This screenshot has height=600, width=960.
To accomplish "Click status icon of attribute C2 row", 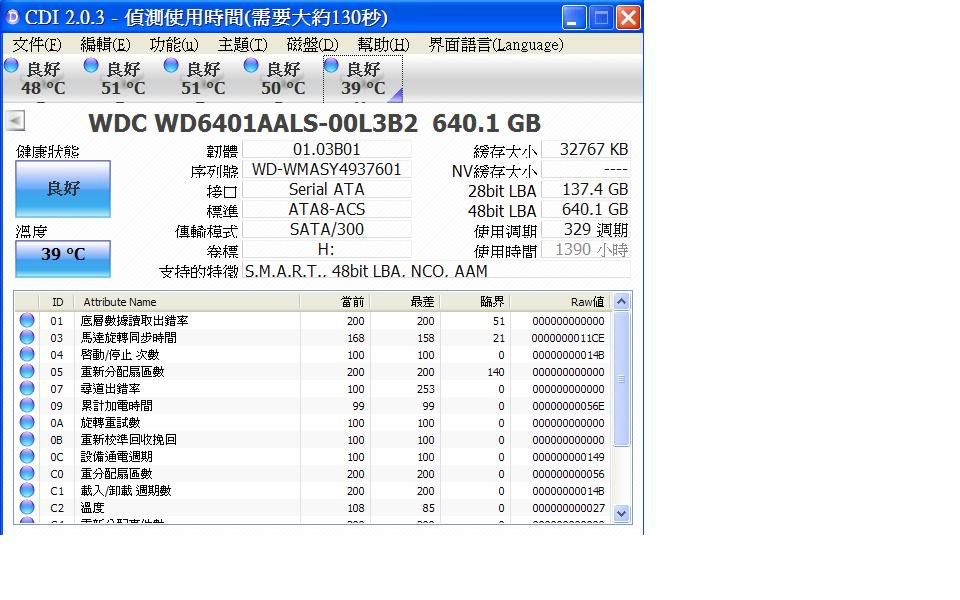I will pyautogui.click(x=27, y=508).
